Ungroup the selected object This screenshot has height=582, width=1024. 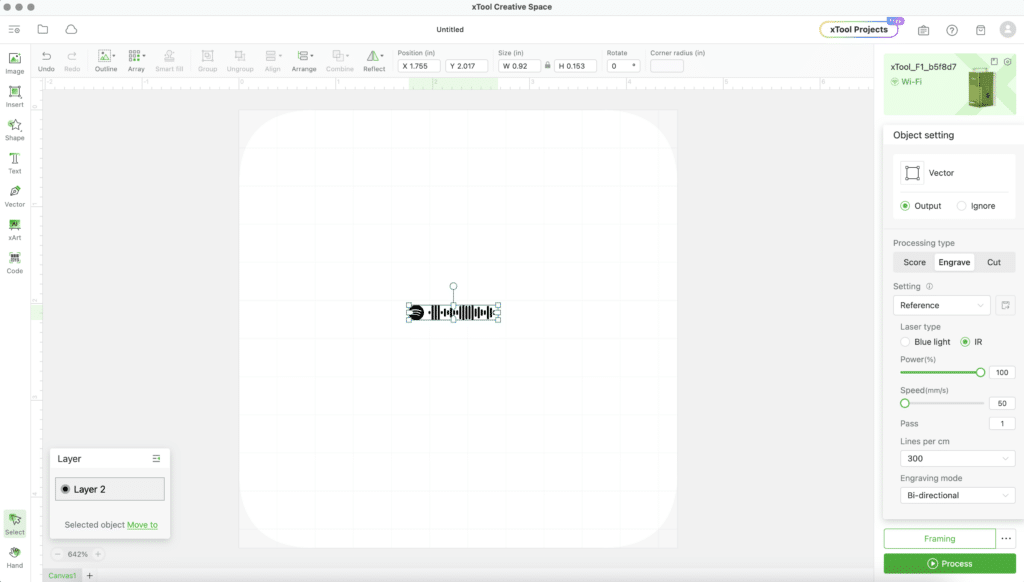(x=240, y=61)
